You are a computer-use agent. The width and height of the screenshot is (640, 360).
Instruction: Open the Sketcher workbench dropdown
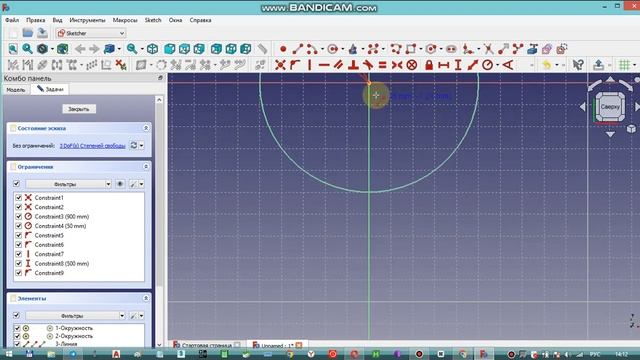pos(91,33)
